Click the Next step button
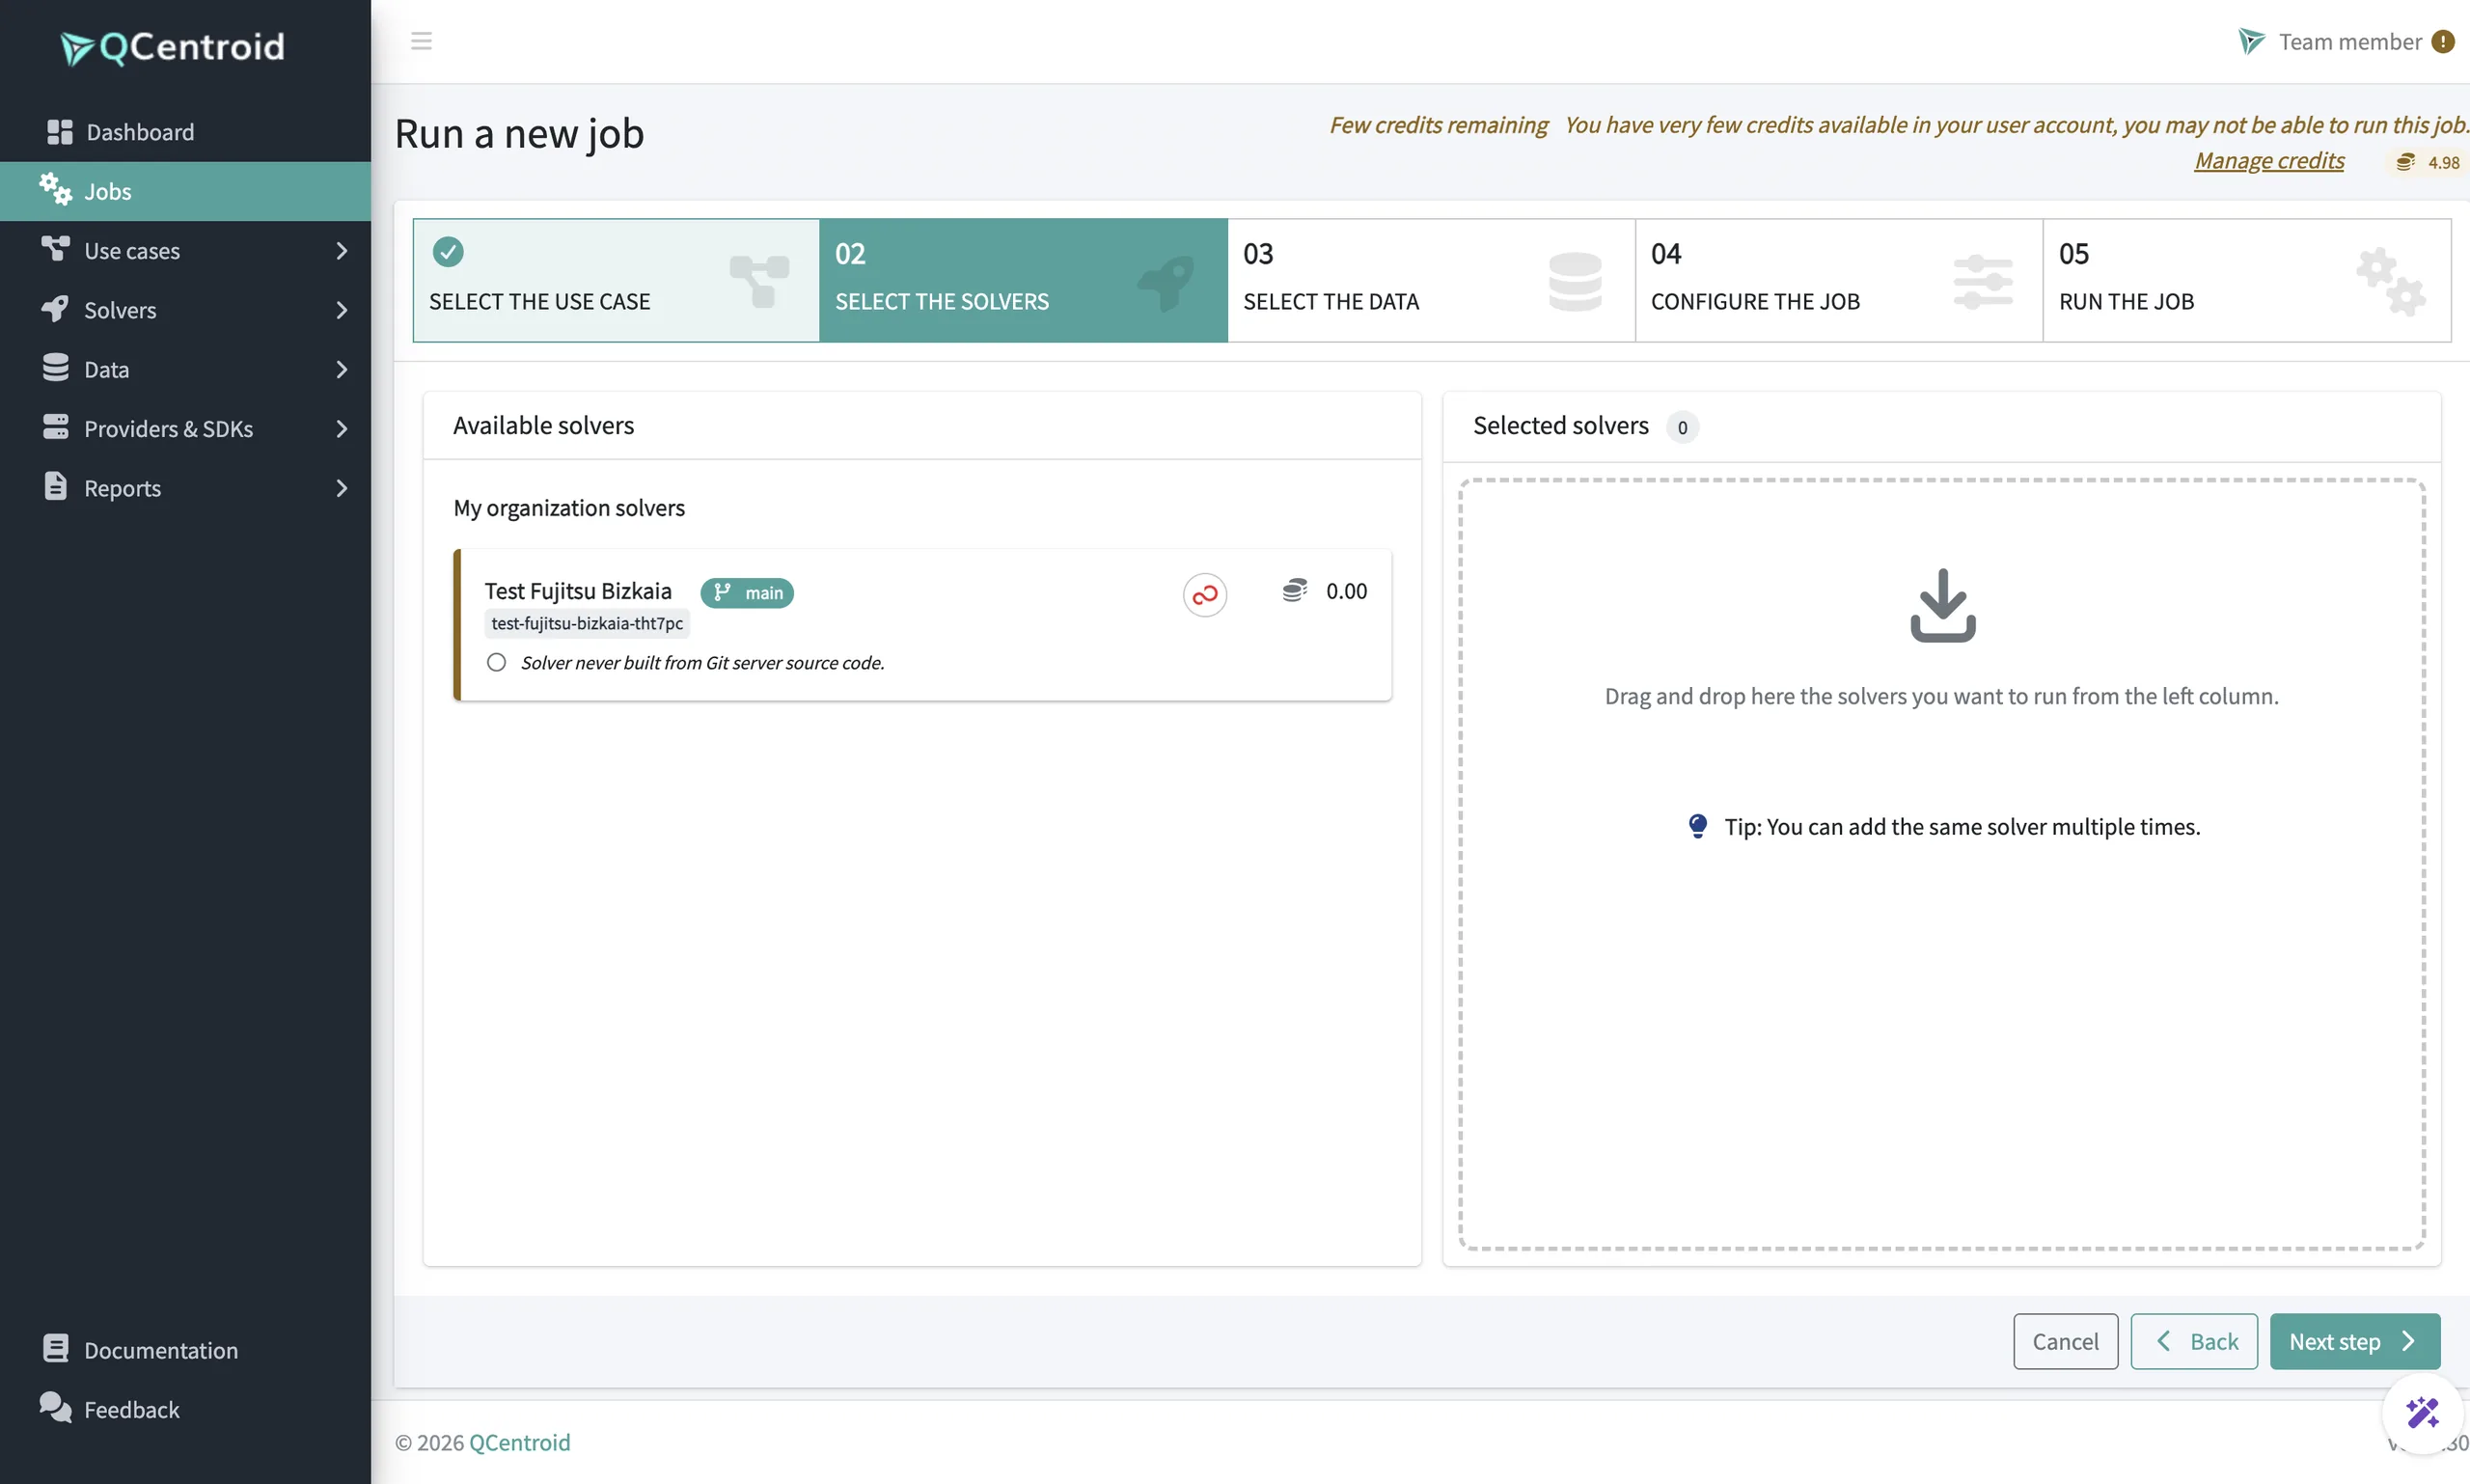Viewport: 2470px width, 1484px height. coord(2355,1341)
